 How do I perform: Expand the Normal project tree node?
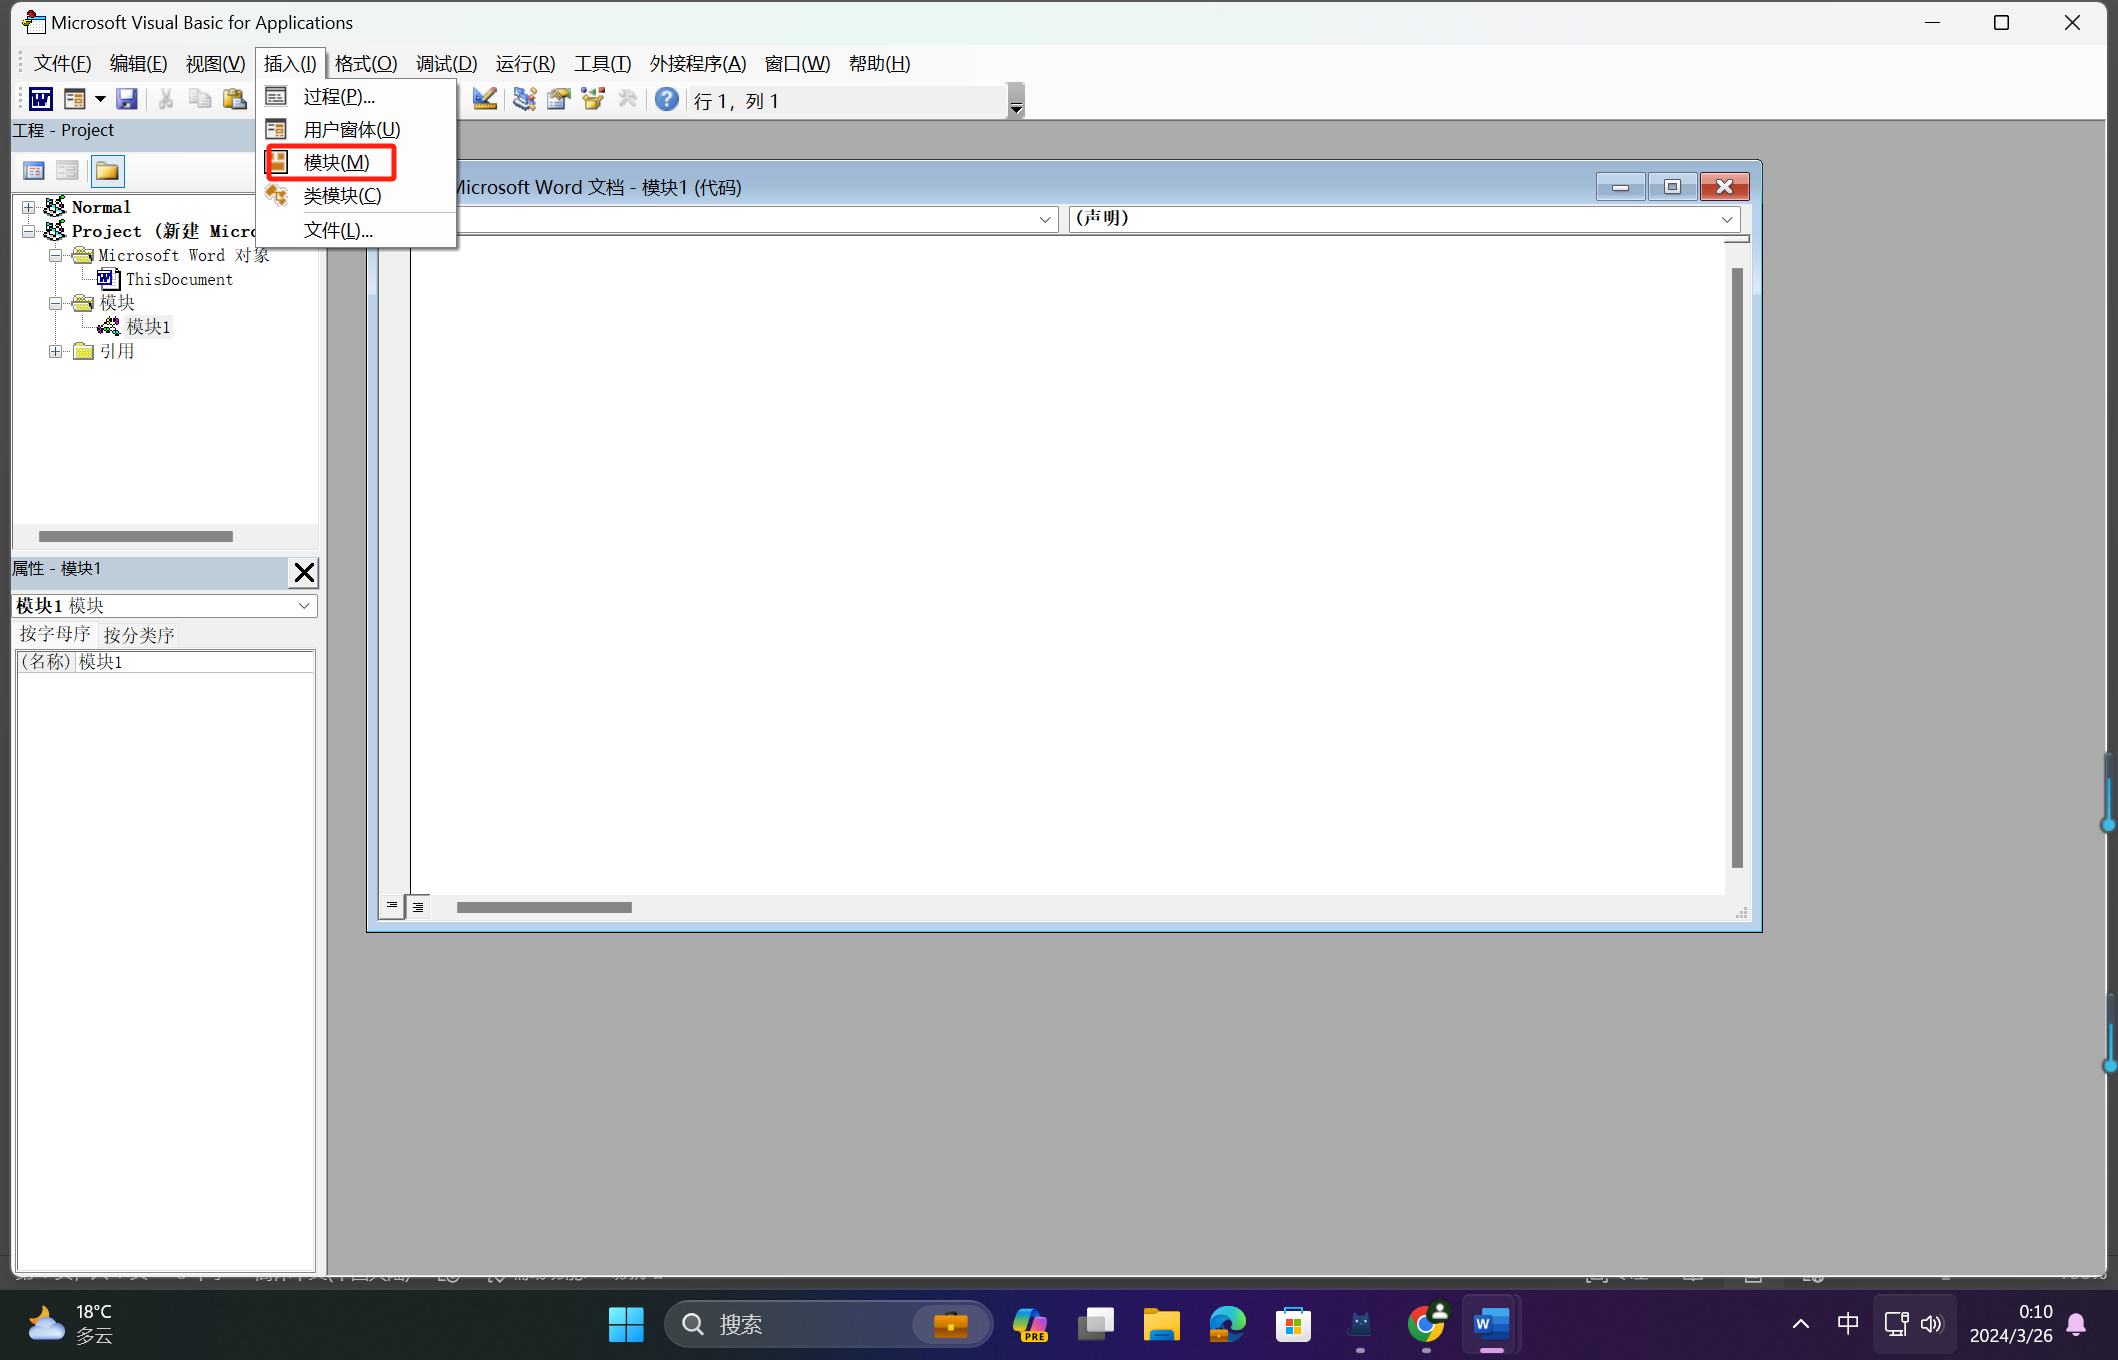coord(29,207)
